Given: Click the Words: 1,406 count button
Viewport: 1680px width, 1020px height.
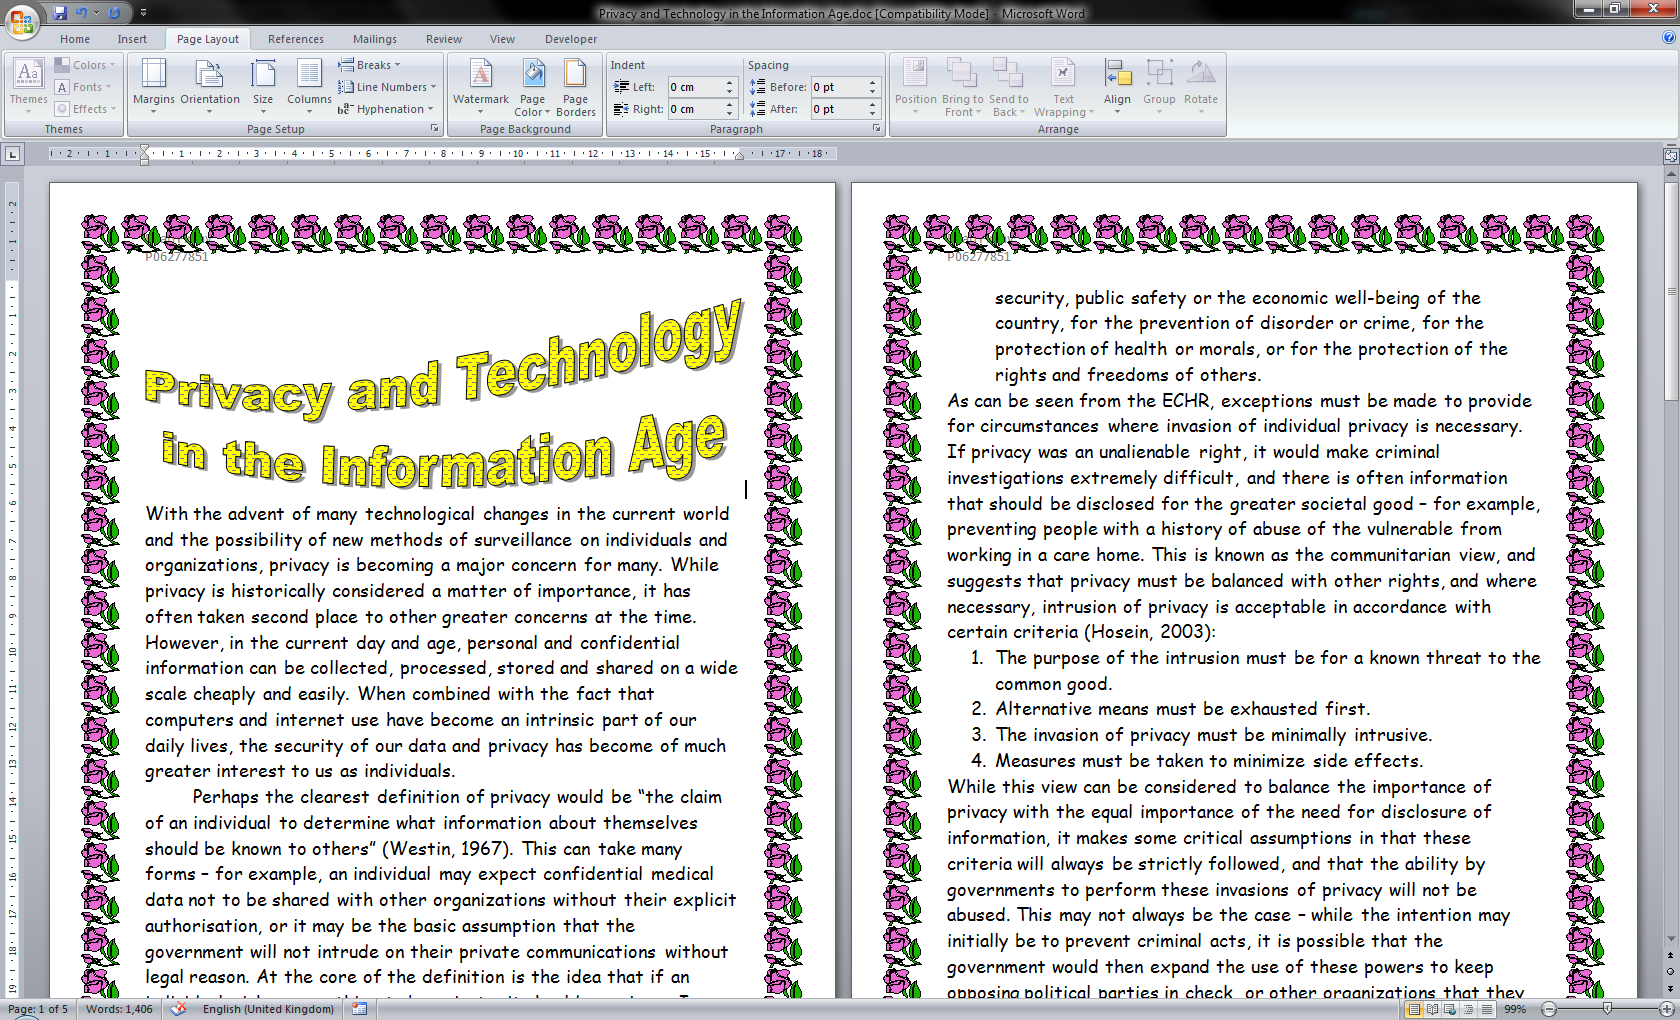Looking at the screenshot, I should [119, 1009].
